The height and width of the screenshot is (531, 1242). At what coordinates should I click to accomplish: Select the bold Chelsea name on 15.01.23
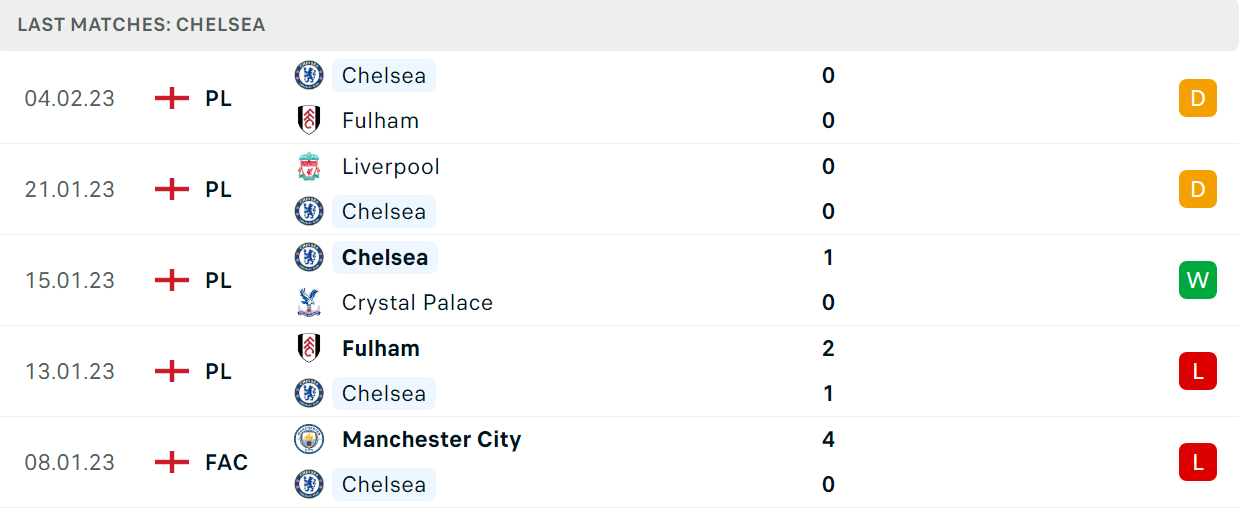[x=385, y=258]
